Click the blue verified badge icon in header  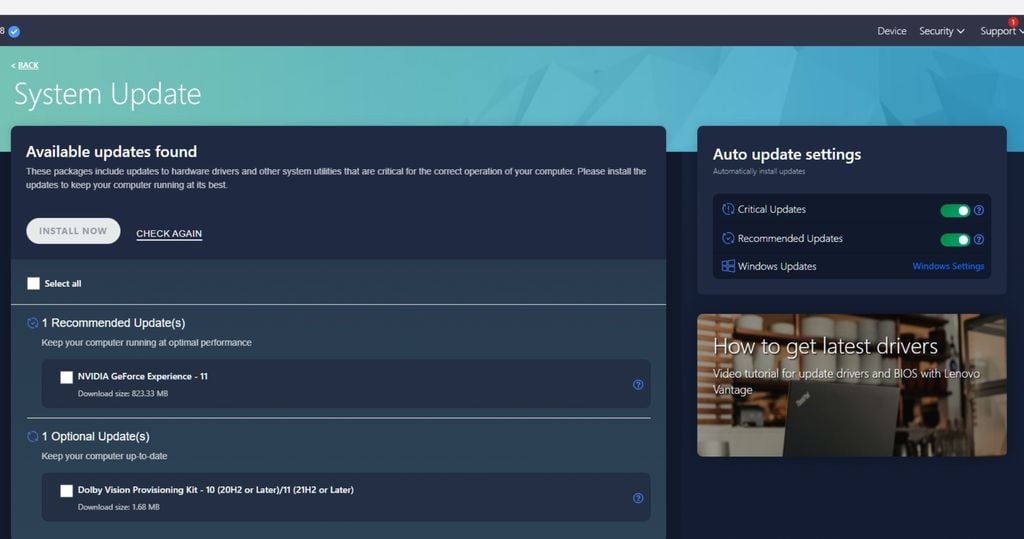pos(14,31)
